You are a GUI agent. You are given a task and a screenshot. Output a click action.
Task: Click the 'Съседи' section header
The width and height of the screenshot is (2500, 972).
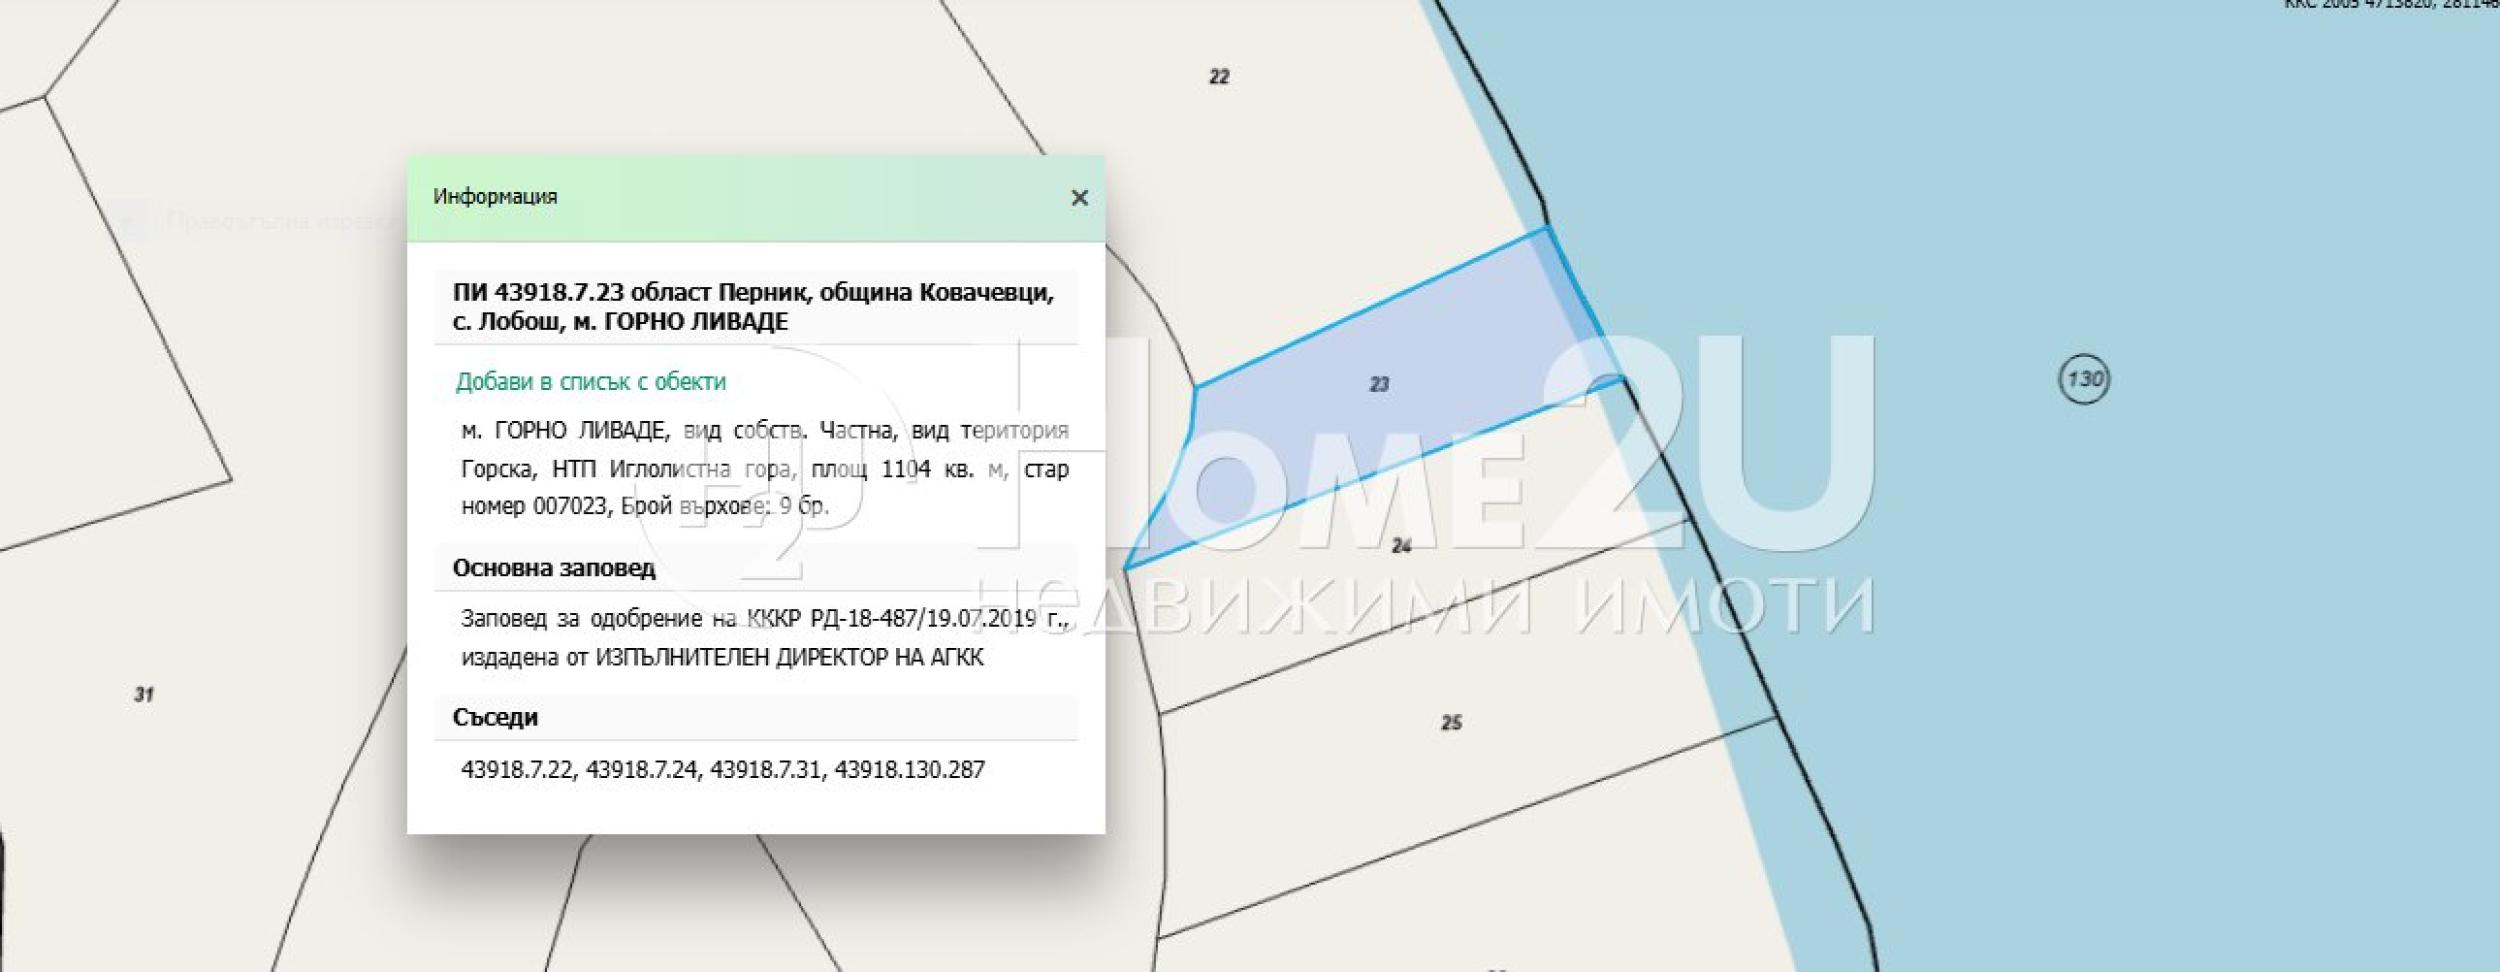click(x=495, y=718)
